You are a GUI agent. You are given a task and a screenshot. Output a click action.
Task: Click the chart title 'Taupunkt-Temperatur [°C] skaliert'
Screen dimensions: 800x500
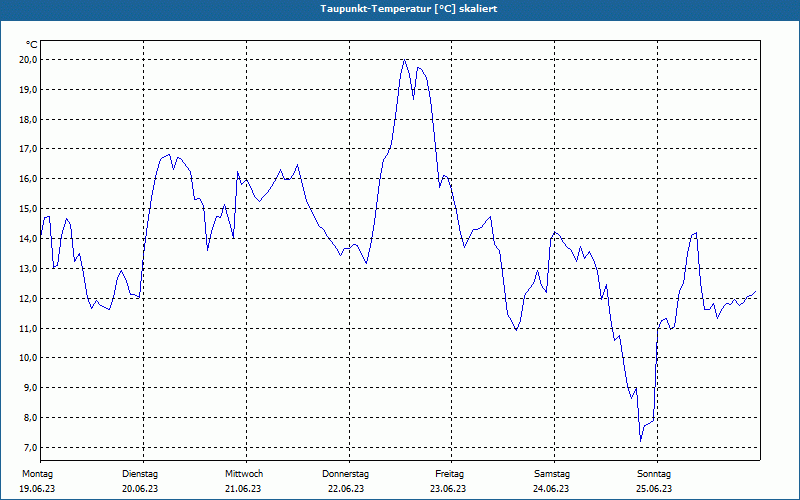pyautogui.click(x=409, y=9)
